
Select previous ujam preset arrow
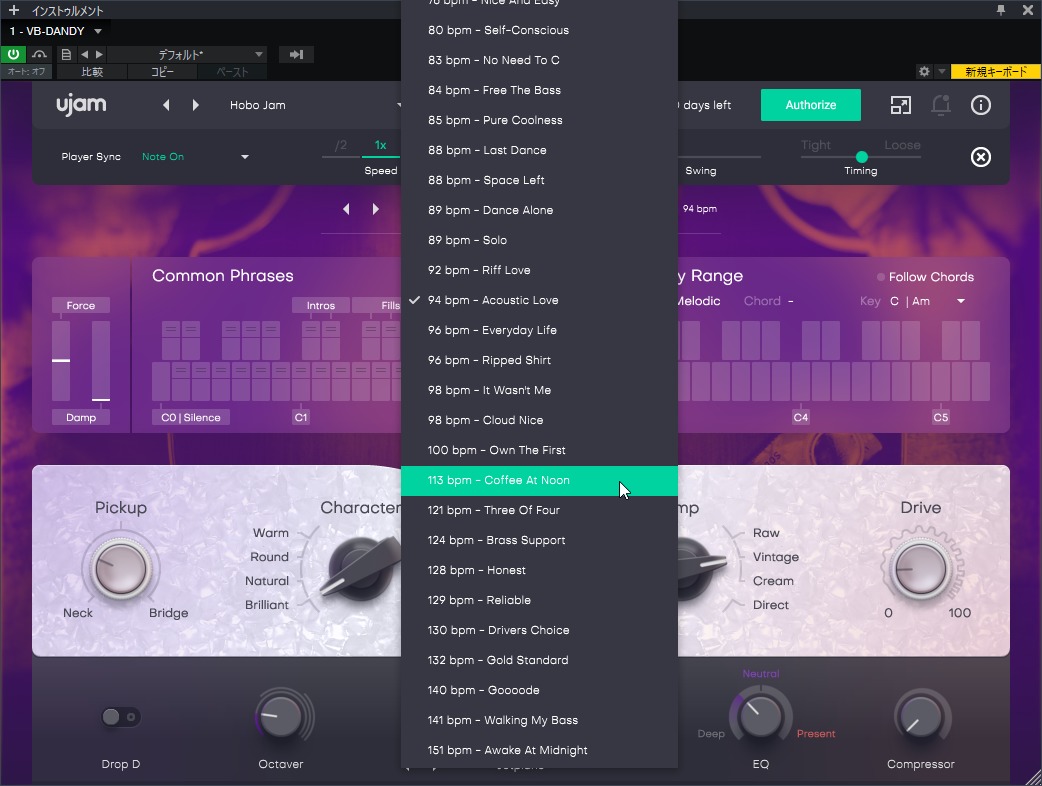tap(166, 105)
